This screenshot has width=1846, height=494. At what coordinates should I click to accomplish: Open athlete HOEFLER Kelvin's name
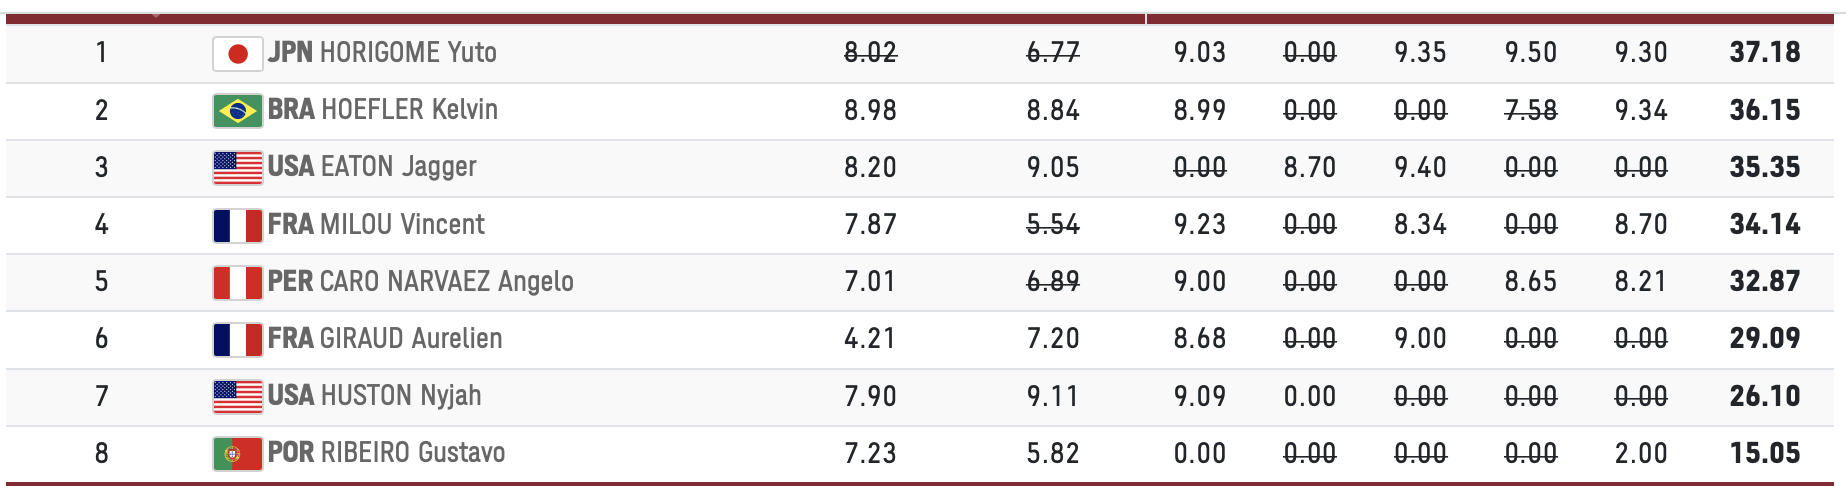409,109
